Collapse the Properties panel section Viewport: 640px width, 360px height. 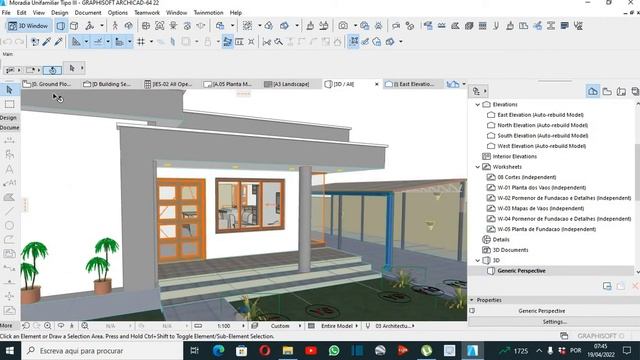click(472, 300)
